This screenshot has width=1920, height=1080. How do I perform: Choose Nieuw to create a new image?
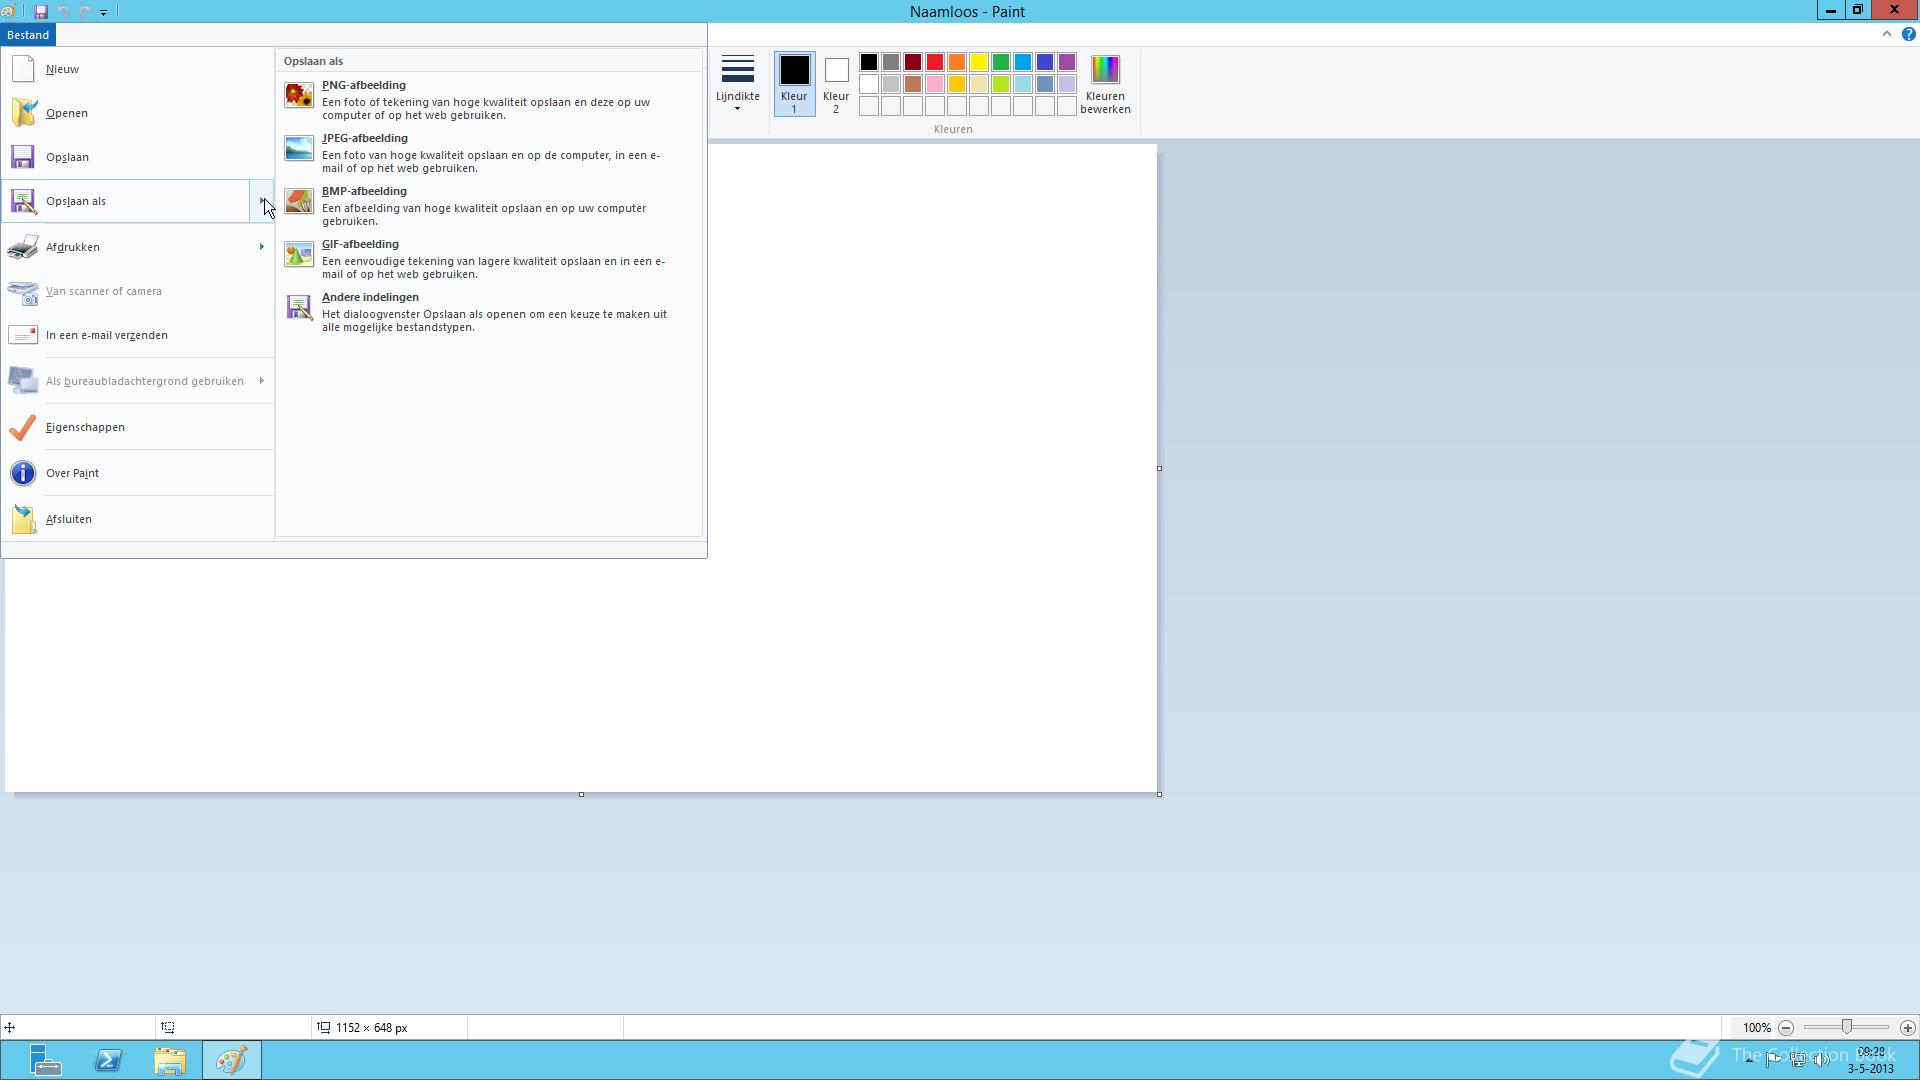[x=138, y=69]
